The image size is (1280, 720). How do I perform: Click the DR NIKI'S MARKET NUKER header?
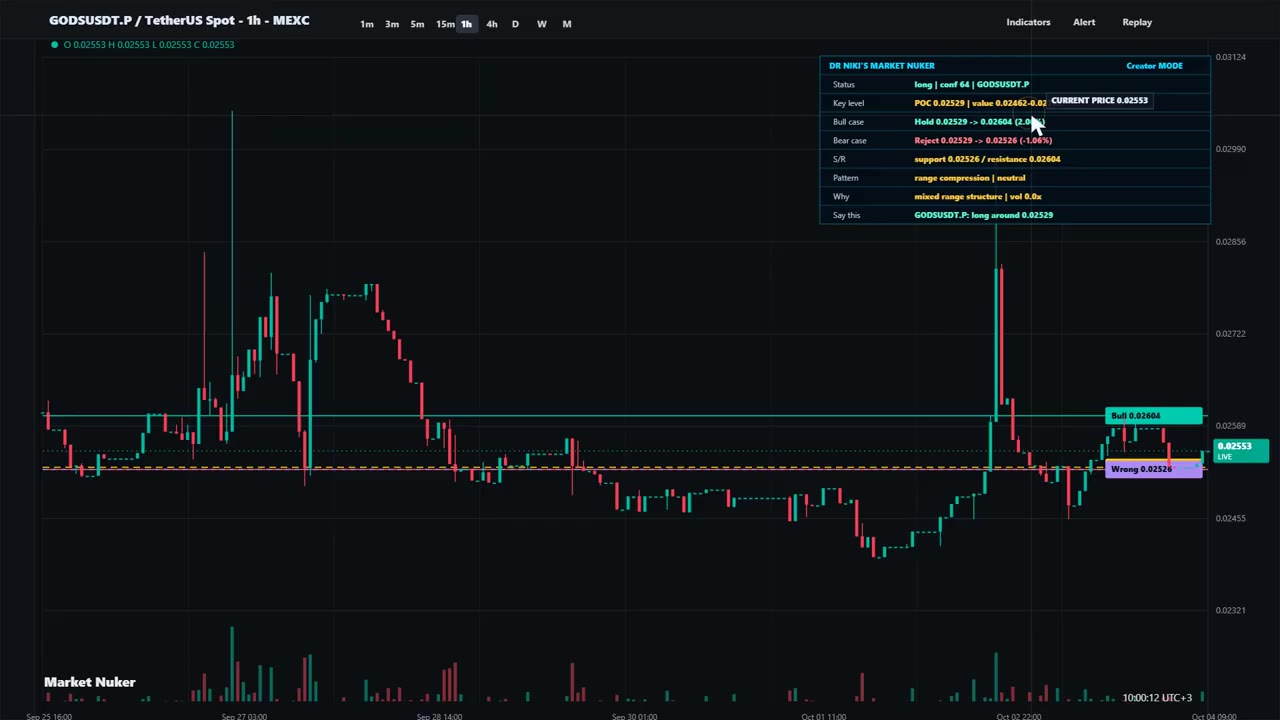[x=882, y=66]
